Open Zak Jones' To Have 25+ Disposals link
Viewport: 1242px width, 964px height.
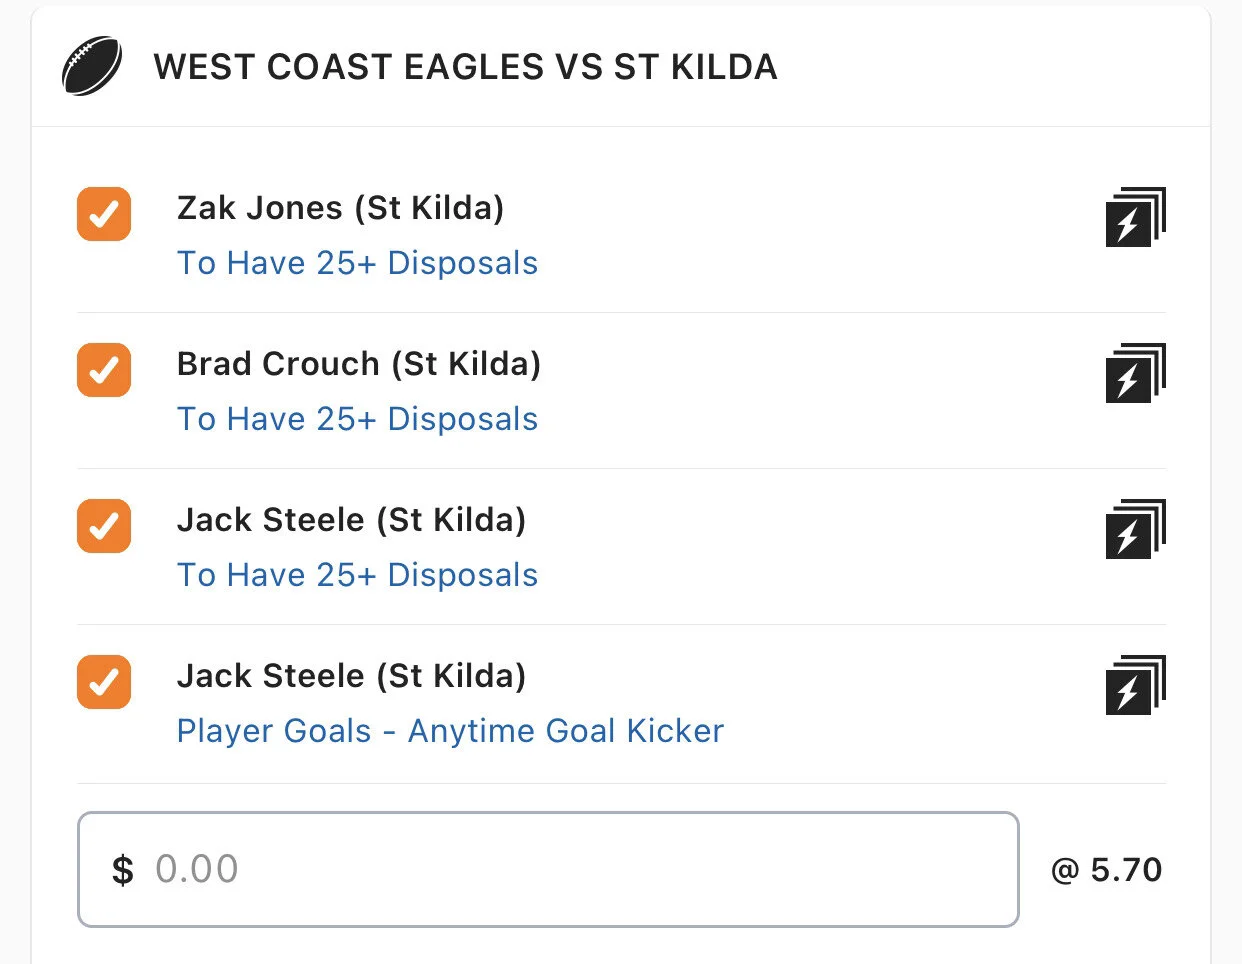(x=357, y=263)
